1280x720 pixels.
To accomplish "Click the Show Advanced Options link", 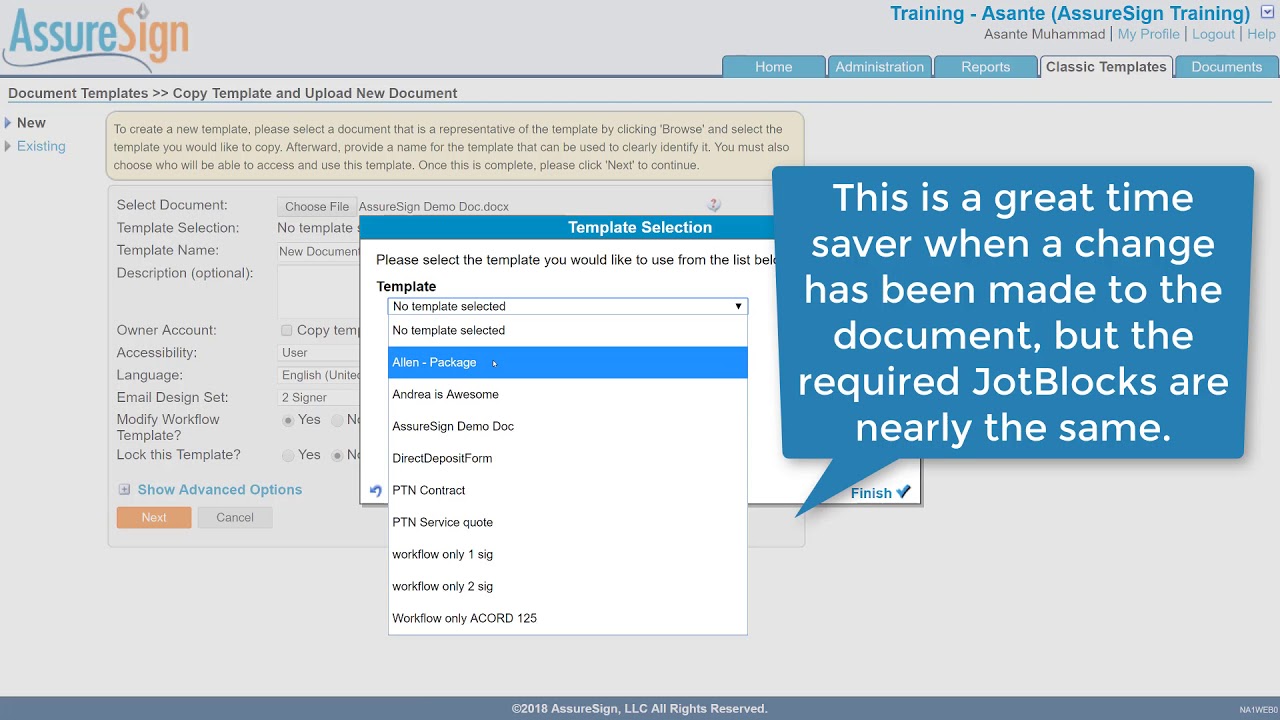I will pos(220,490).
